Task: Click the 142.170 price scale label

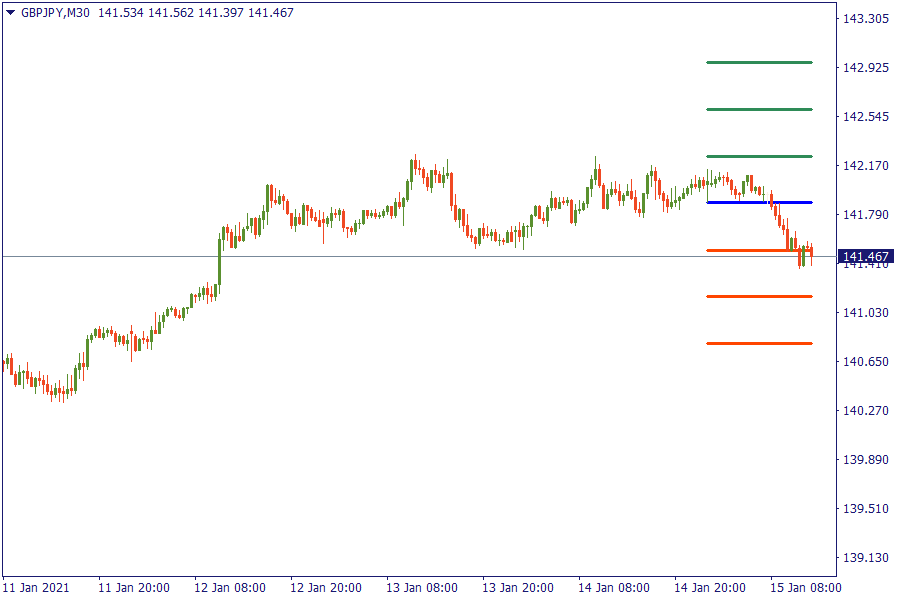Action: click(x=866, y=166)
